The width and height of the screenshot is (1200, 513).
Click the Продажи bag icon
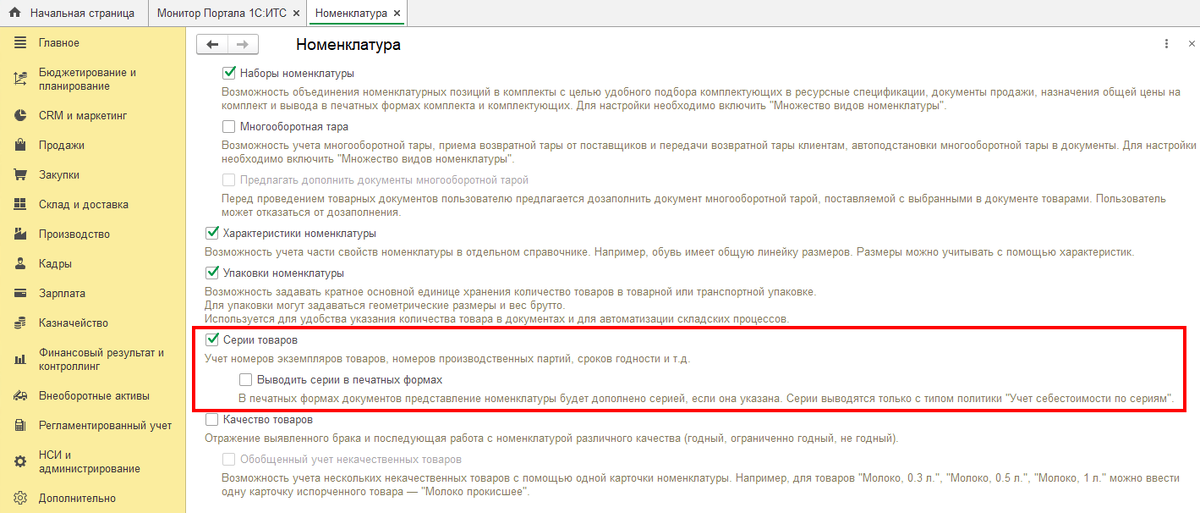point(19,145)
